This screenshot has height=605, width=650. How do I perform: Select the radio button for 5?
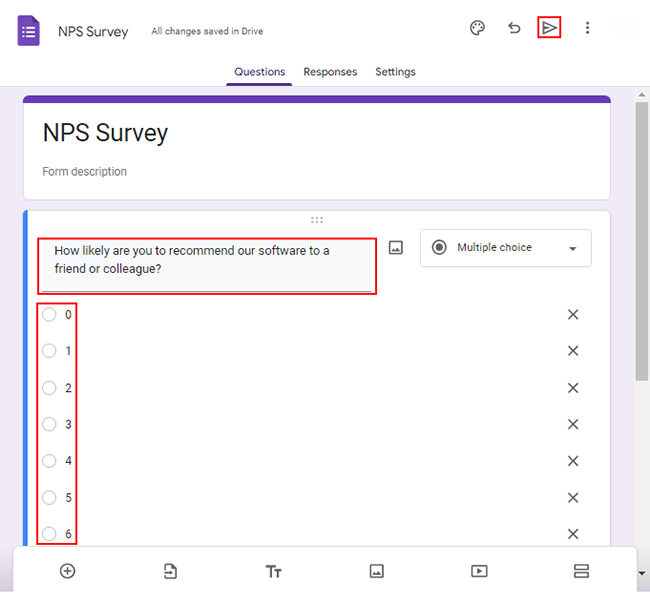49,498
